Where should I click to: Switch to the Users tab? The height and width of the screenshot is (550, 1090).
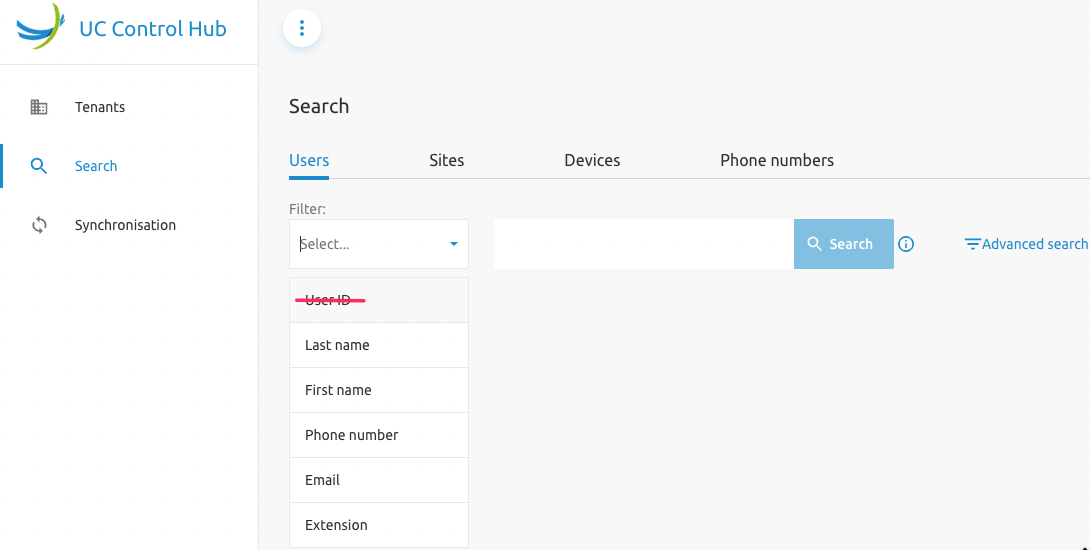pos(309,160)
